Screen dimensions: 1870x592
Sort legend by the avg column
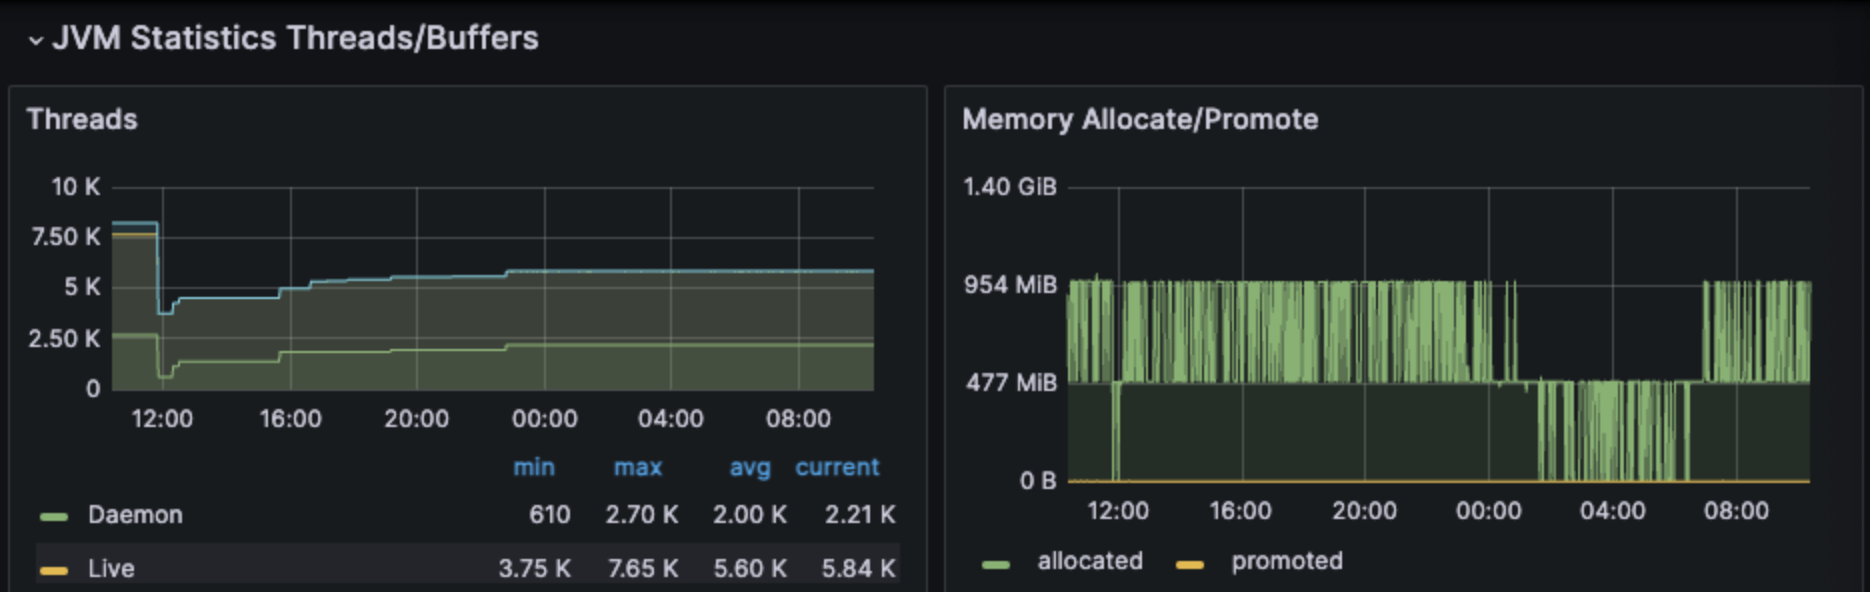click(750, 467)
